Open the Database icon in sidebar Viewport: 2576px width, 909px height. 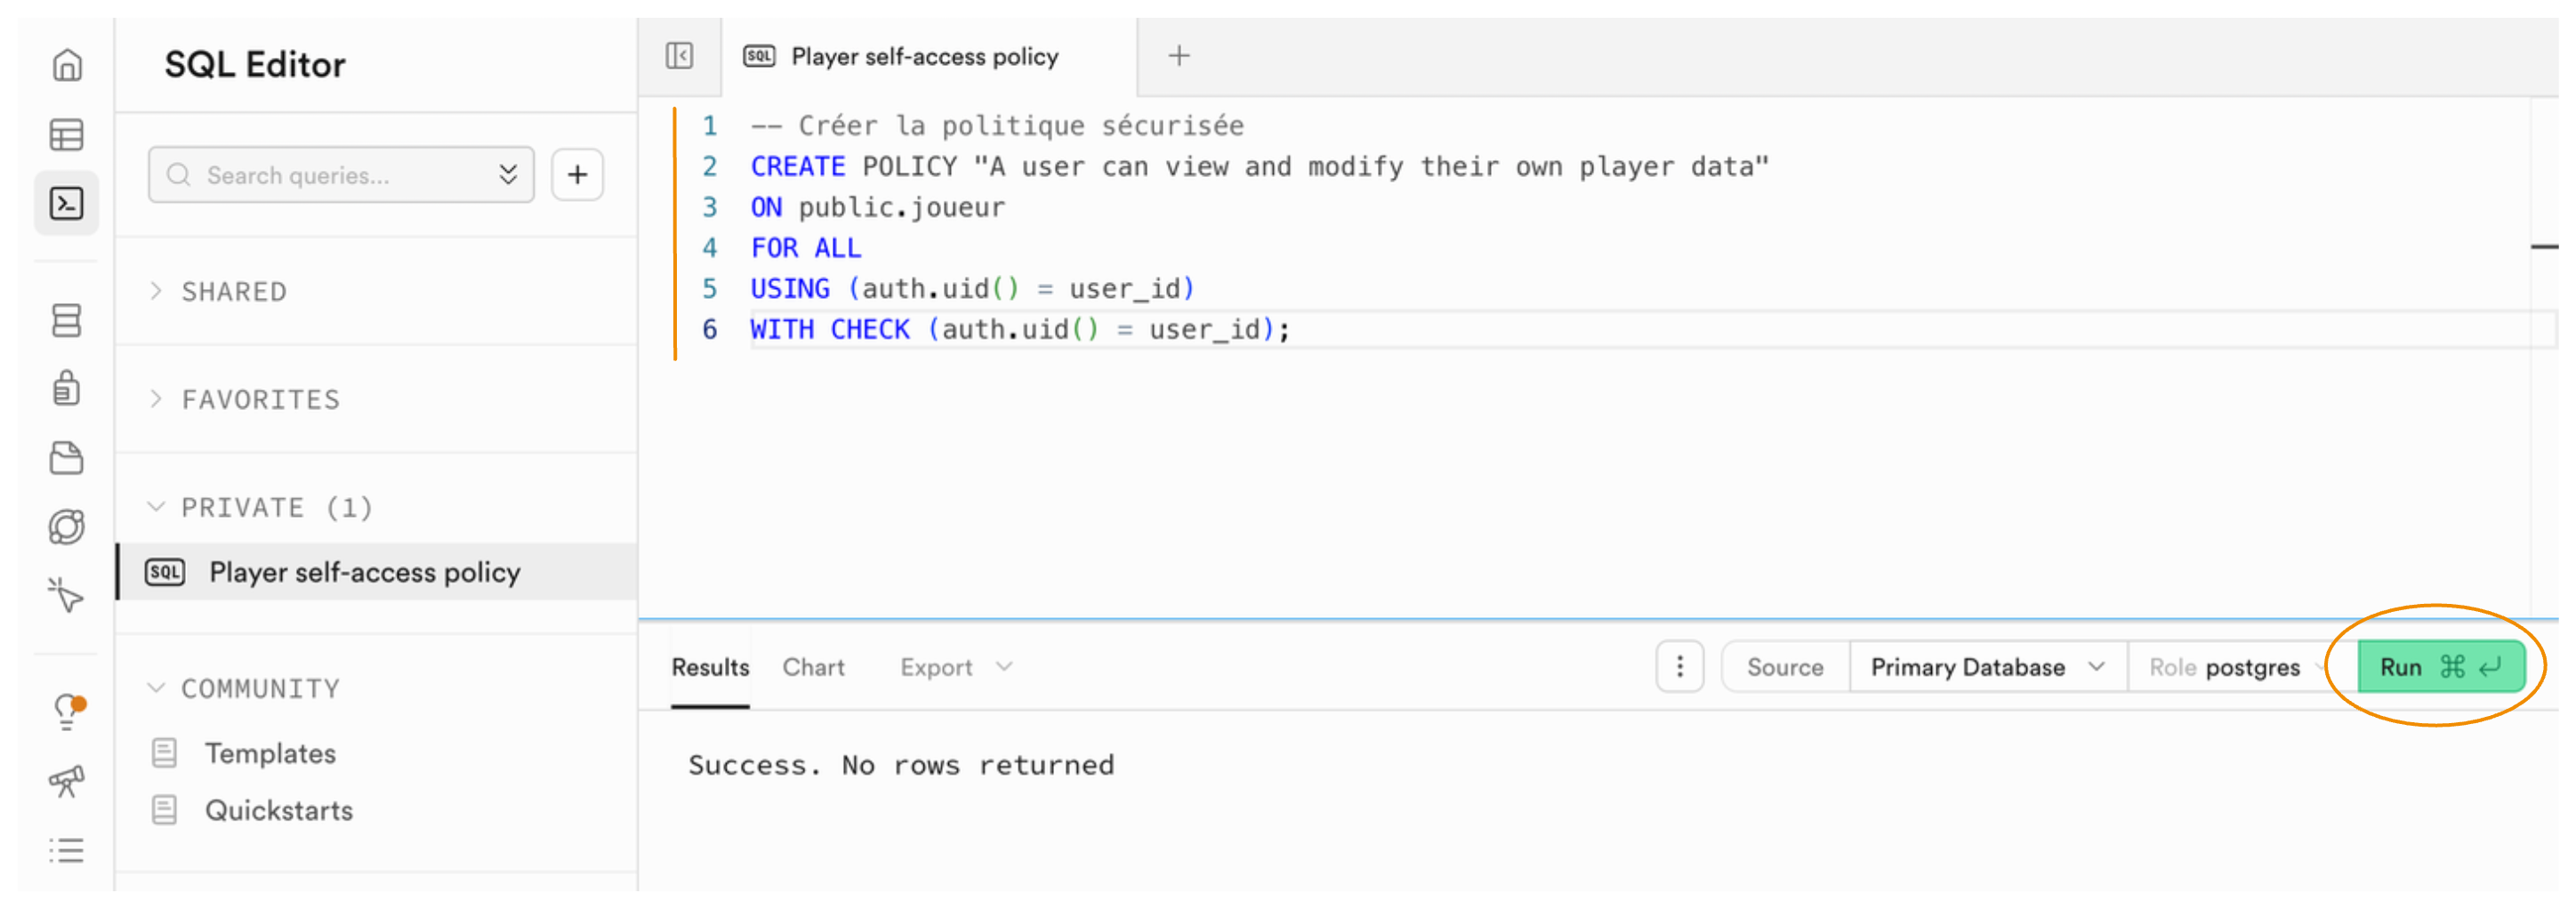[66, 320]
